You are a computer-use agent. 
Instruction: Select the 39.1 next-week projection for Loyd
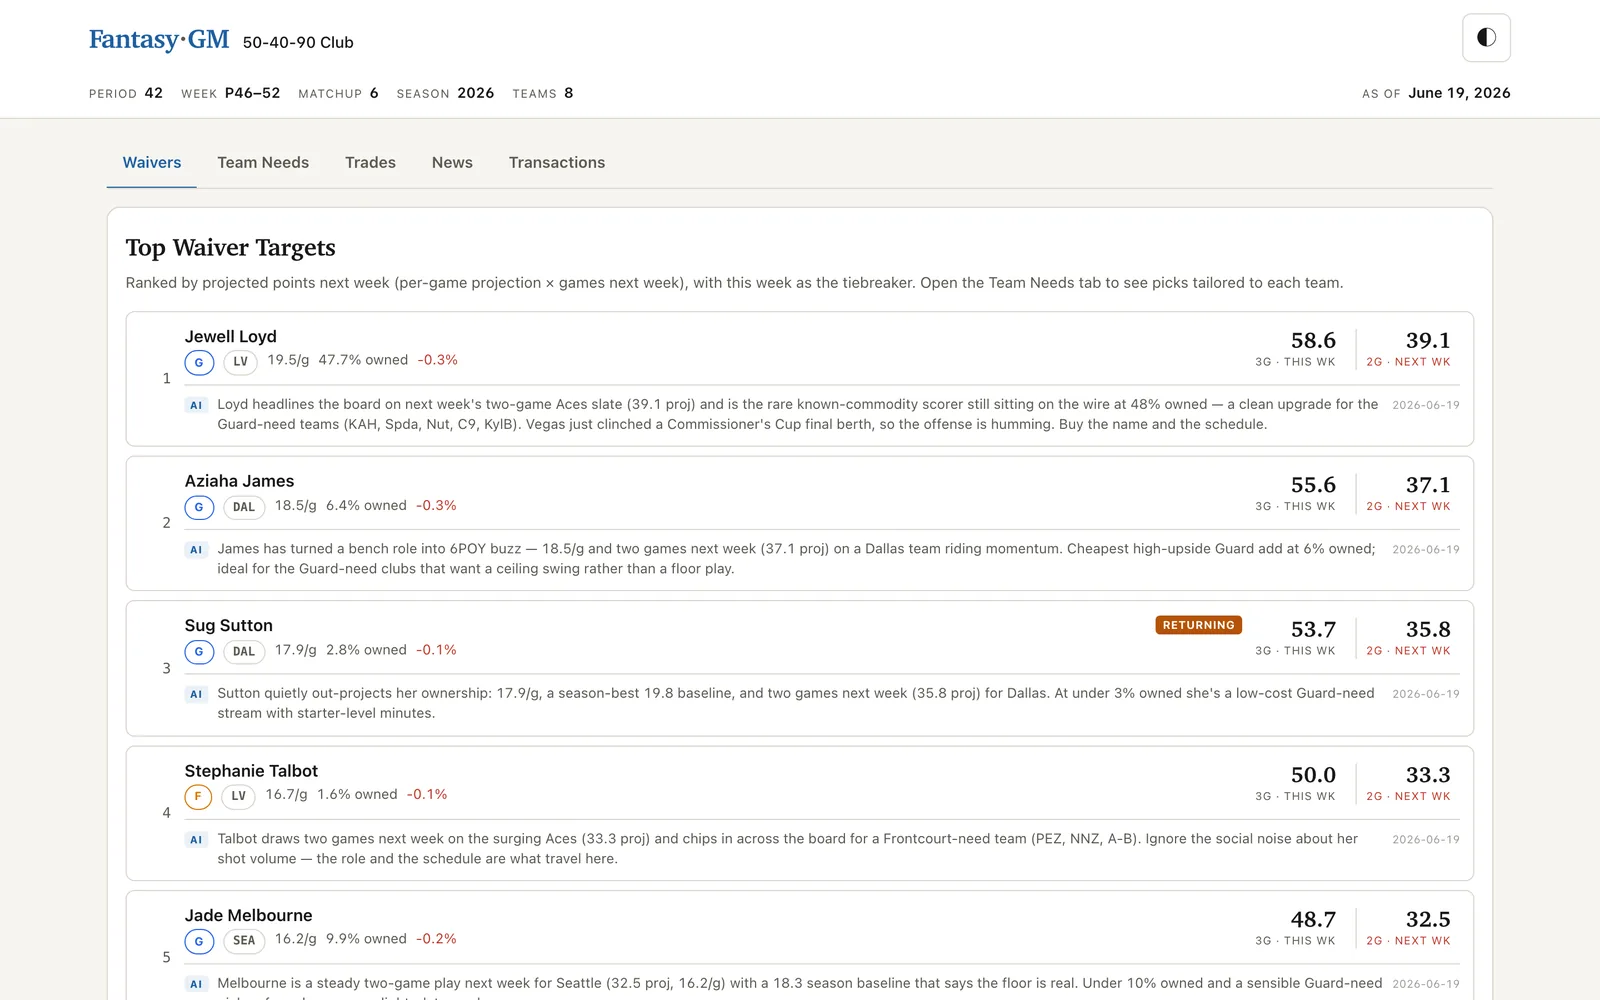[1428, 341]
